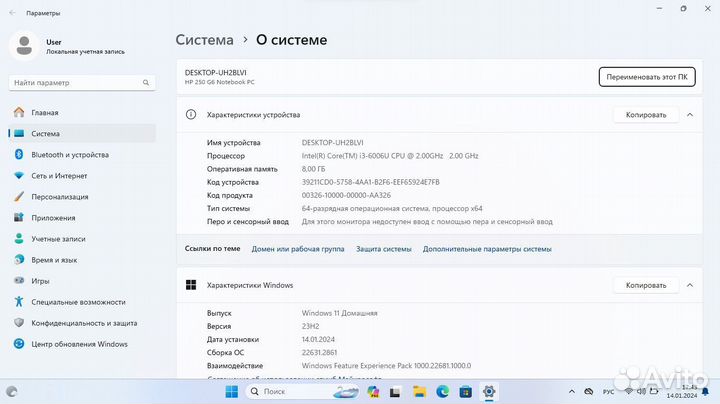The image size is (720, 404).
Task: Click Переименовать этот ПК button
Action: click(x=647, y=77)
